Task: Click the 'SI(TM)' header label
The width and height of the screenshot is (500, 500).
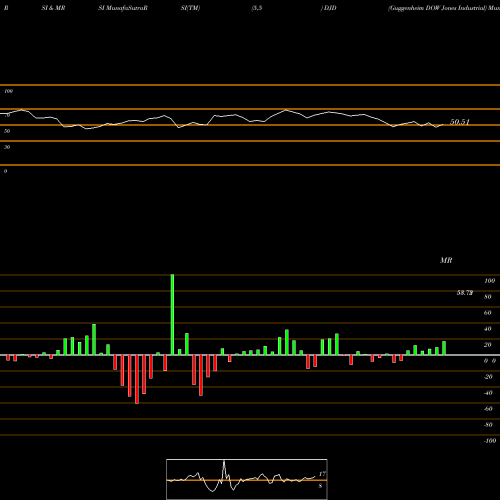Action: coord(190,8)
